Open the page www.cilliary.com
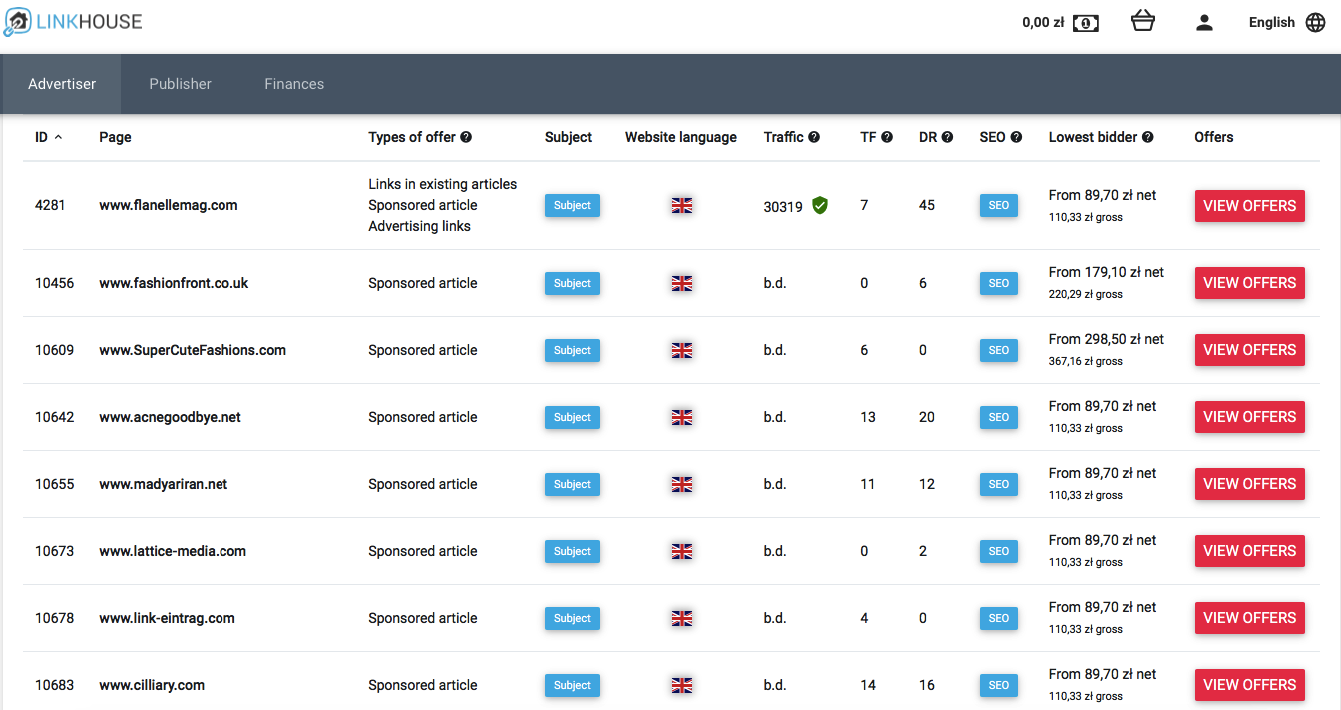The height and width of the screenshot is (710, 1341). click(152, 685)
